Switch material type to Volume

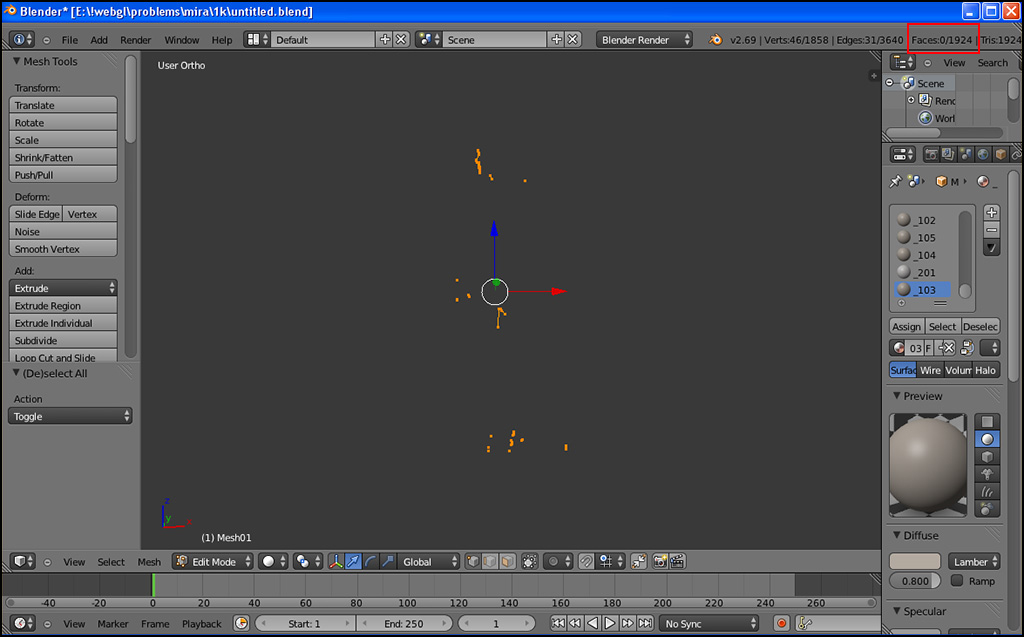tap(958, 370)
